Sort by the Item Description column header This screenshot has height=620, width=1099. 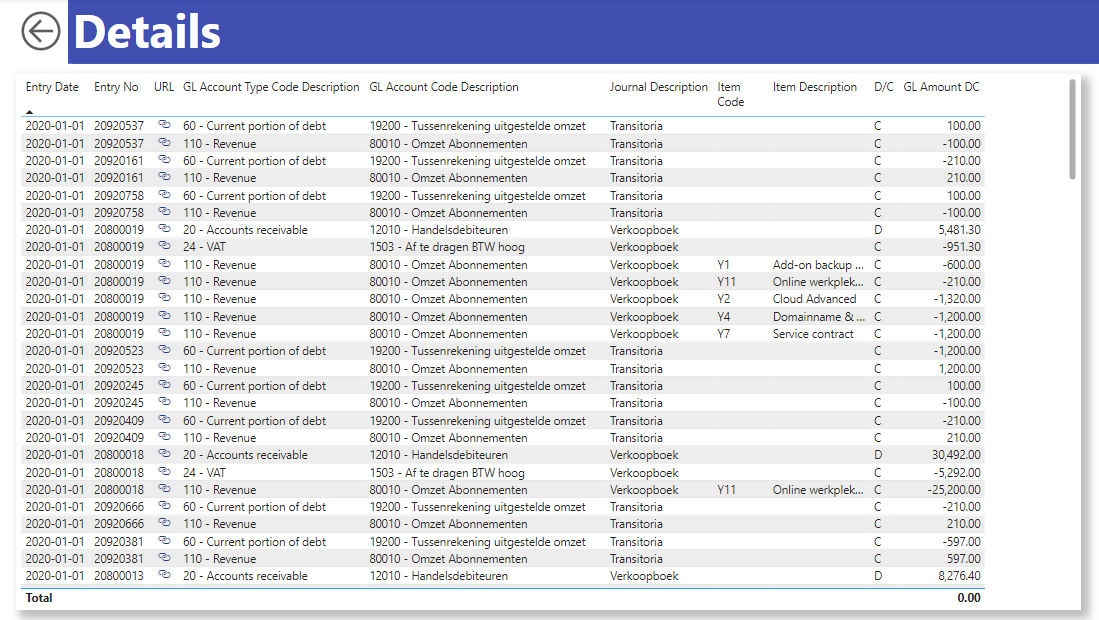(x=814, y=87)
